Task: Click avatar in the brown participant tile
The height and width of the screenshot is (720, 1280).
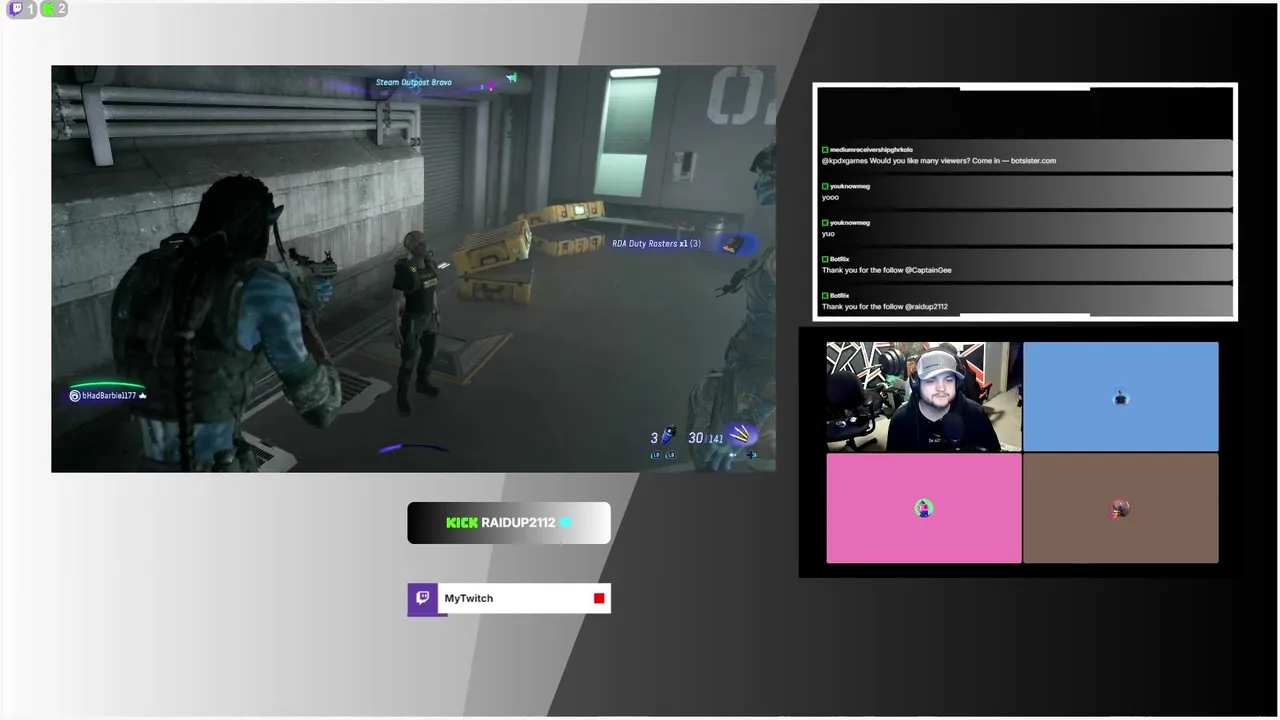Action: (1120, 509)
